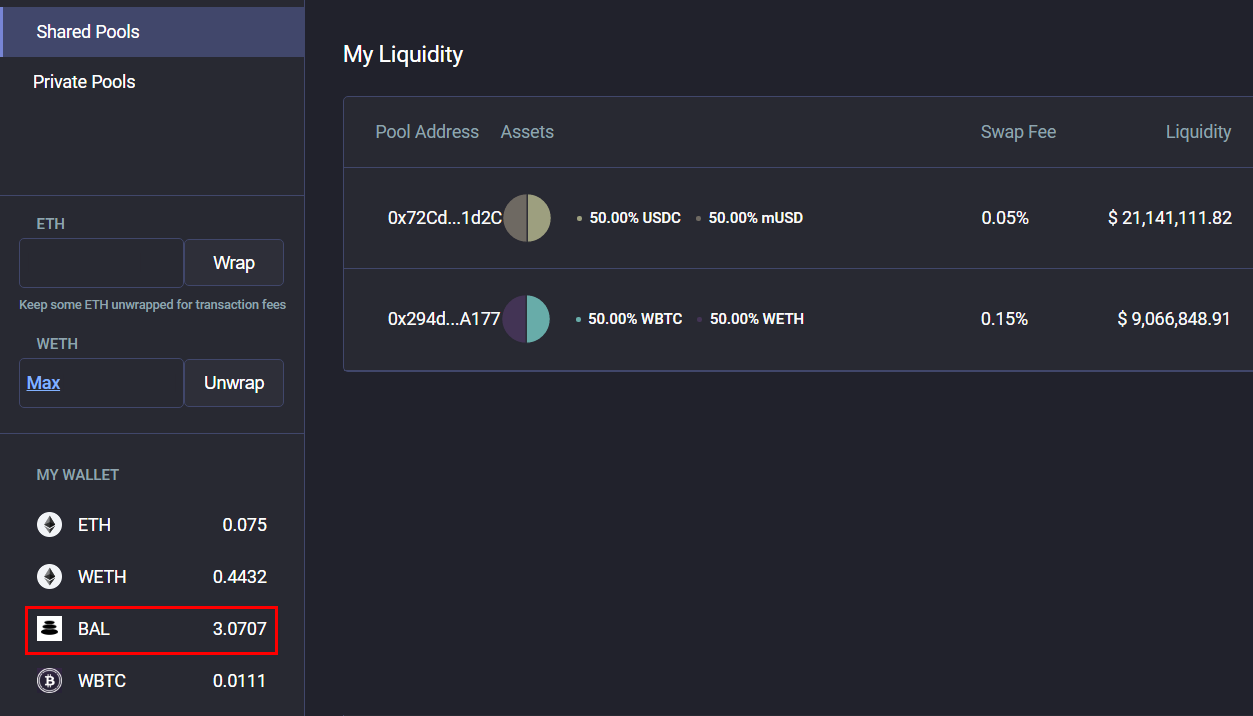Click the ETH token icon in wallet
1253x716 pixels.
pos(49,525)
